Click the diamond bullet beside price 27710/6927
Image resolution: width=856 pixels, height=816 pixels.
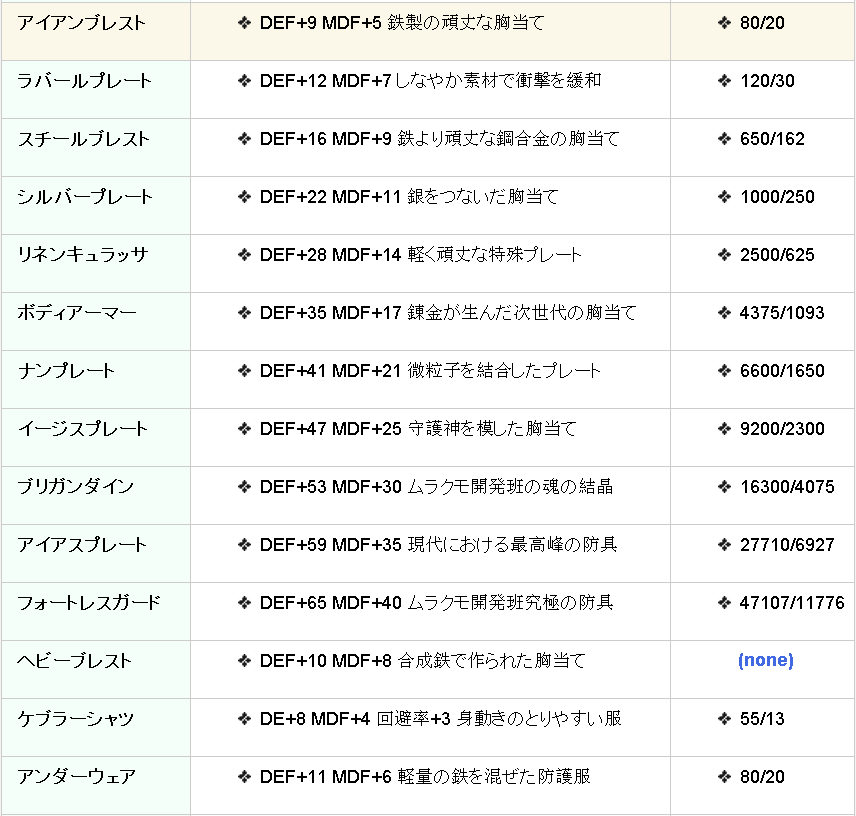point(724,545)
